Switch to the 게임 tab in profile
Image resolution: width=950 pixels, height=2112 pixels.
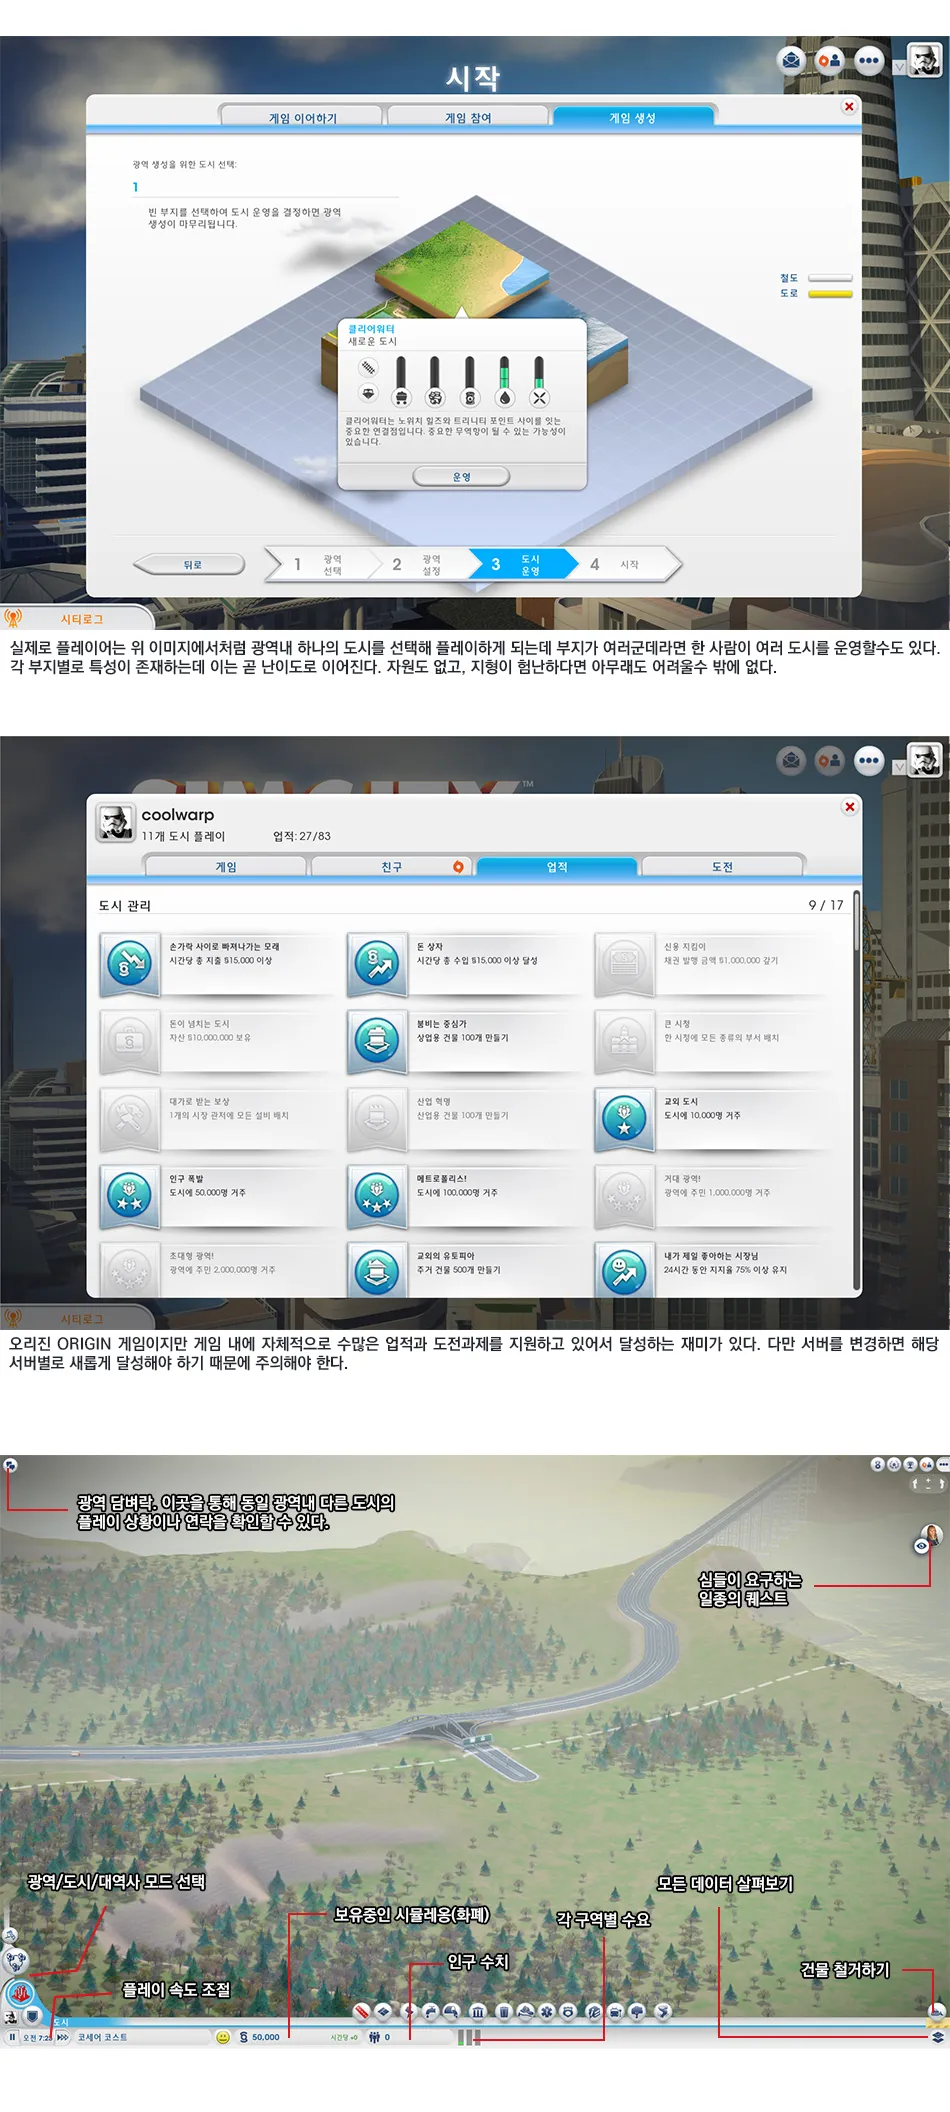[226, 867]
